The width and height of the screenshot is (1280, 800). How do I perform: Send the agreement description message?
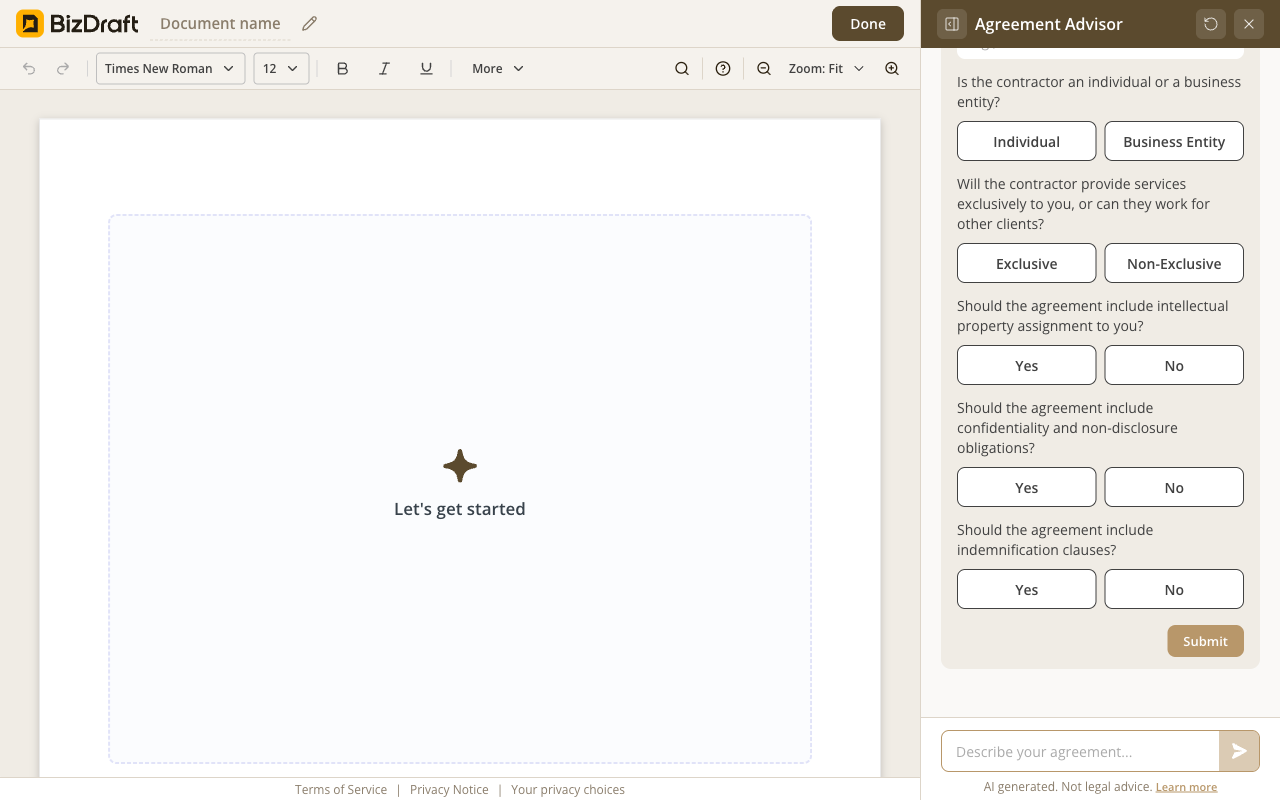coord(1239,751)
